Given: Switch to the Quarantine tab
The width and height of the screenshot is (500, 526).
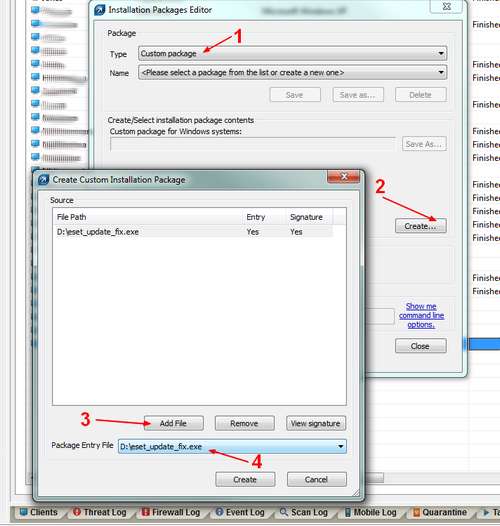Looking at the screenshot, I should [440, 512].
